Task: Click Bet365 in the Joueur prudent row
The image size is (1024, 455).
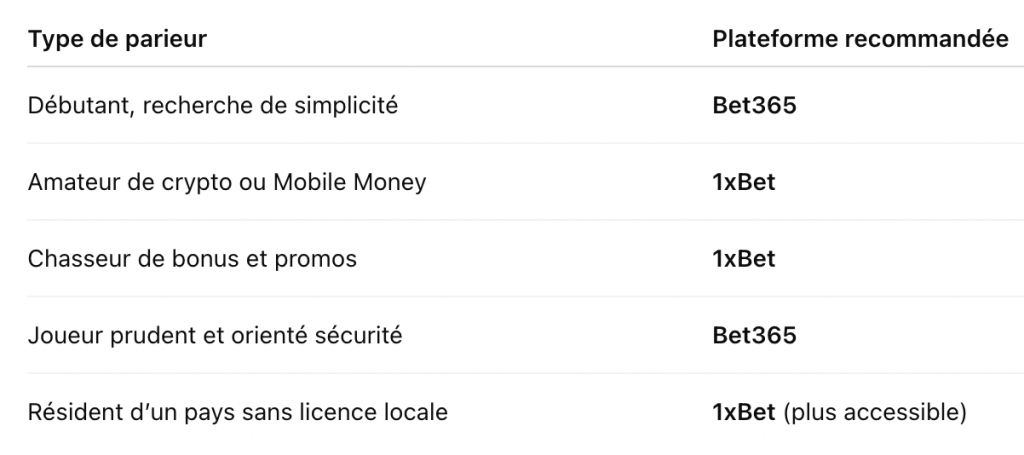Action: pos(754,336)
